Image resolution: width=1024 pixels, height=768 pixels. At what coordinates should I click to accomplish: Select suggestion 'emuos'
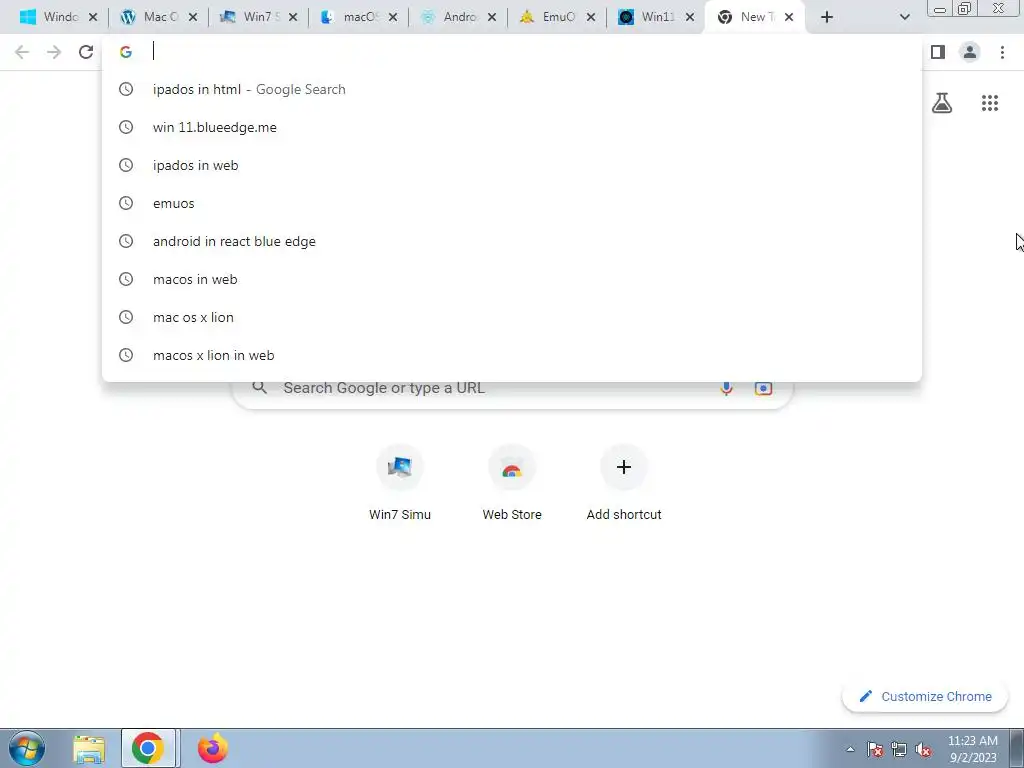(512, 203)
